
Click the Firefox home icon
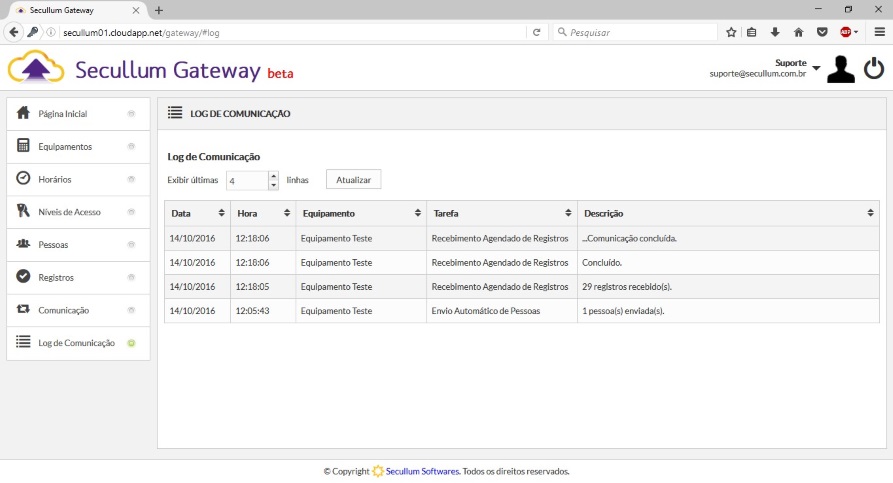pos(798,32)
